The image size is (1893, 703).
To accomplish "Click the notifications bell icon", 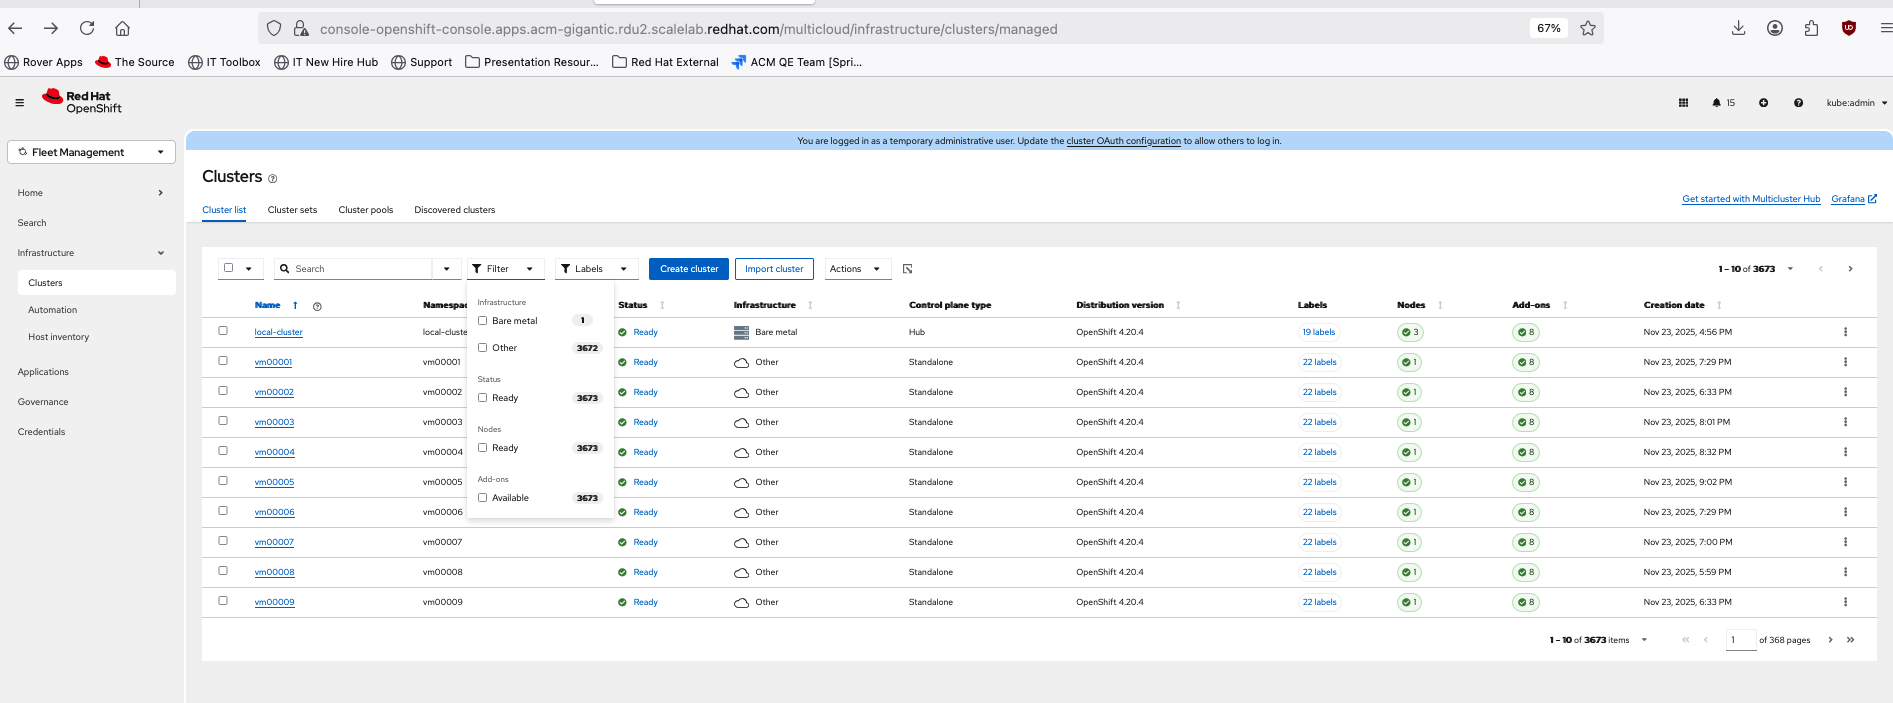I will pyautogui.click(x=1717, y=103).
